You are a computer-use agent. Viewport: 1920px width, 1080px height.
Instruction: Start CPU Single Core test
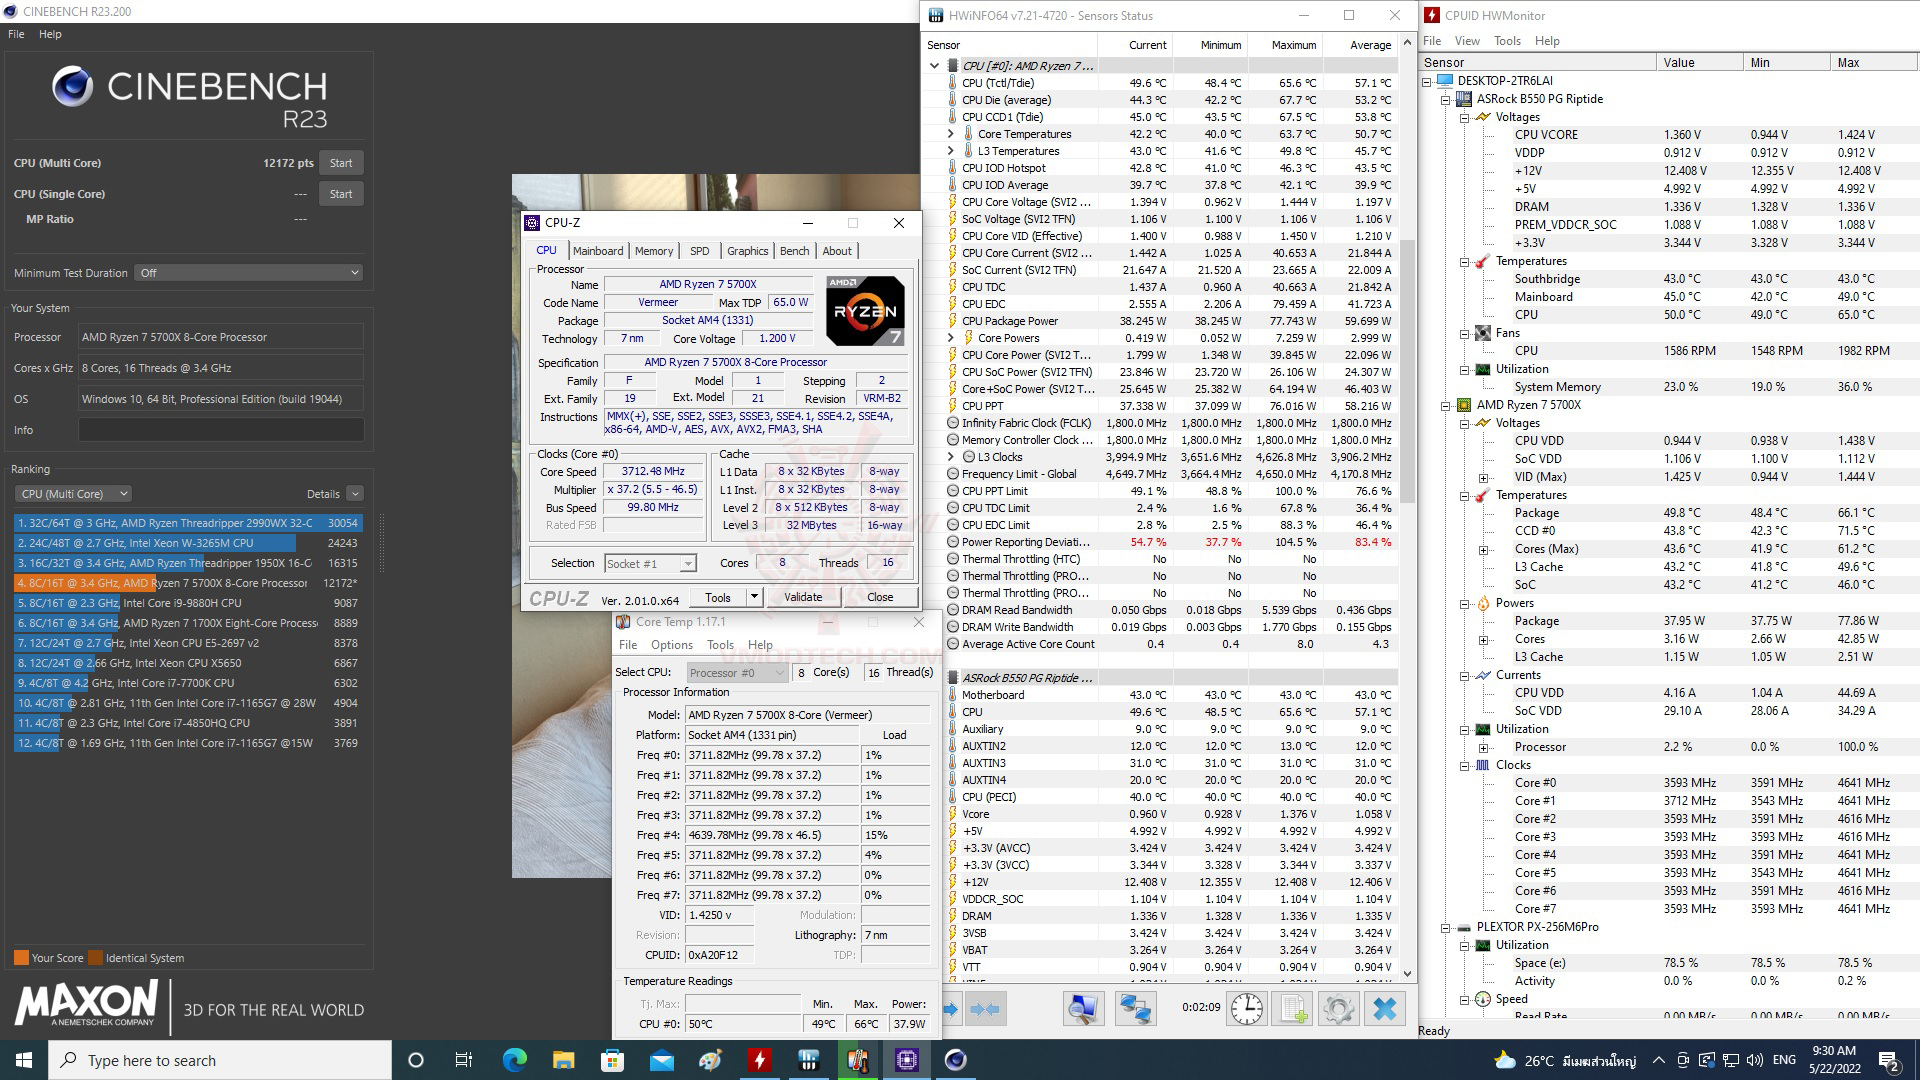tap(341, 194)
